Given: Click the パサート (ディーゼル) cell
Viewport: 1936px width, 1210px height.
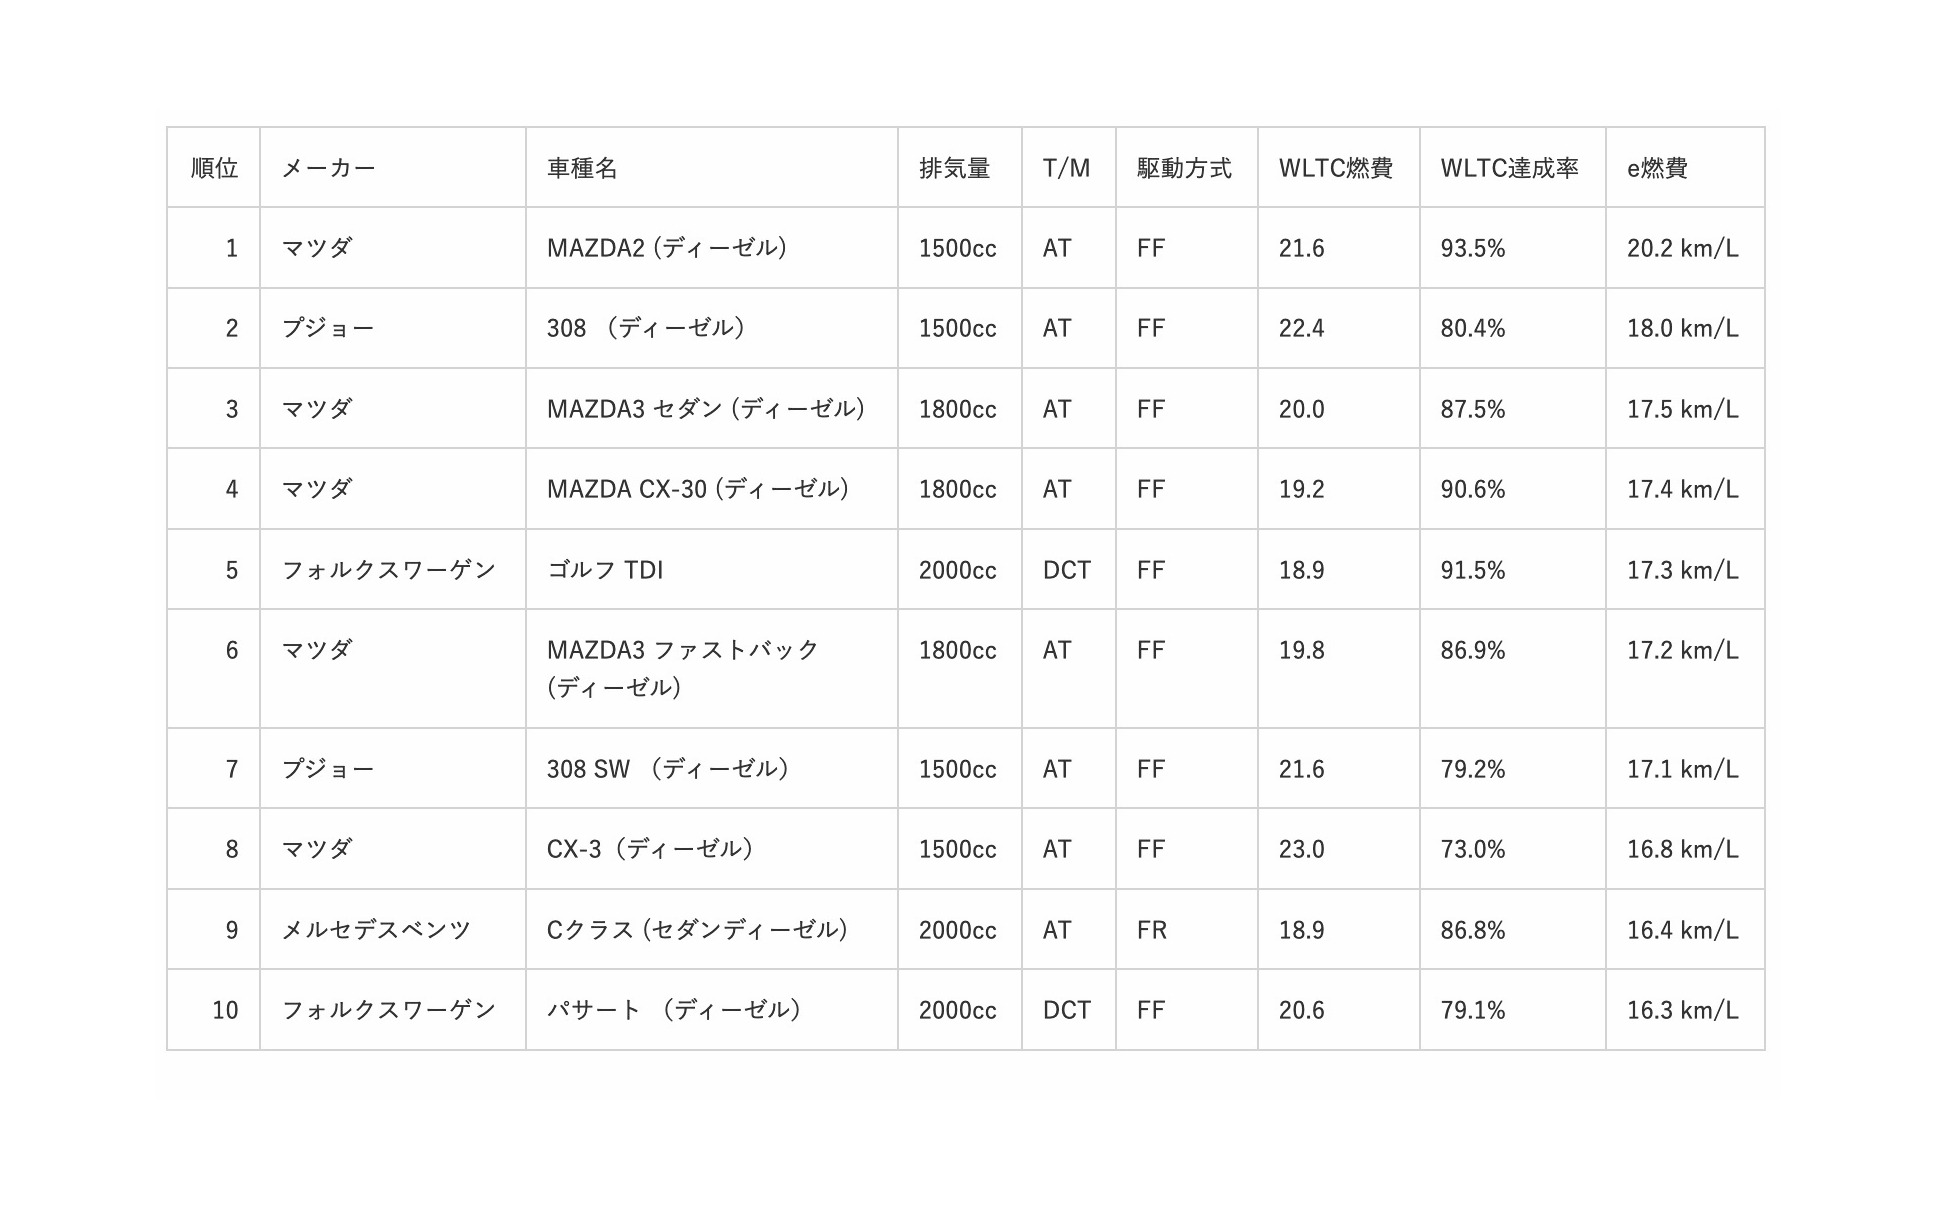Looking at the screenshot, I should (x=674, y=1010).
